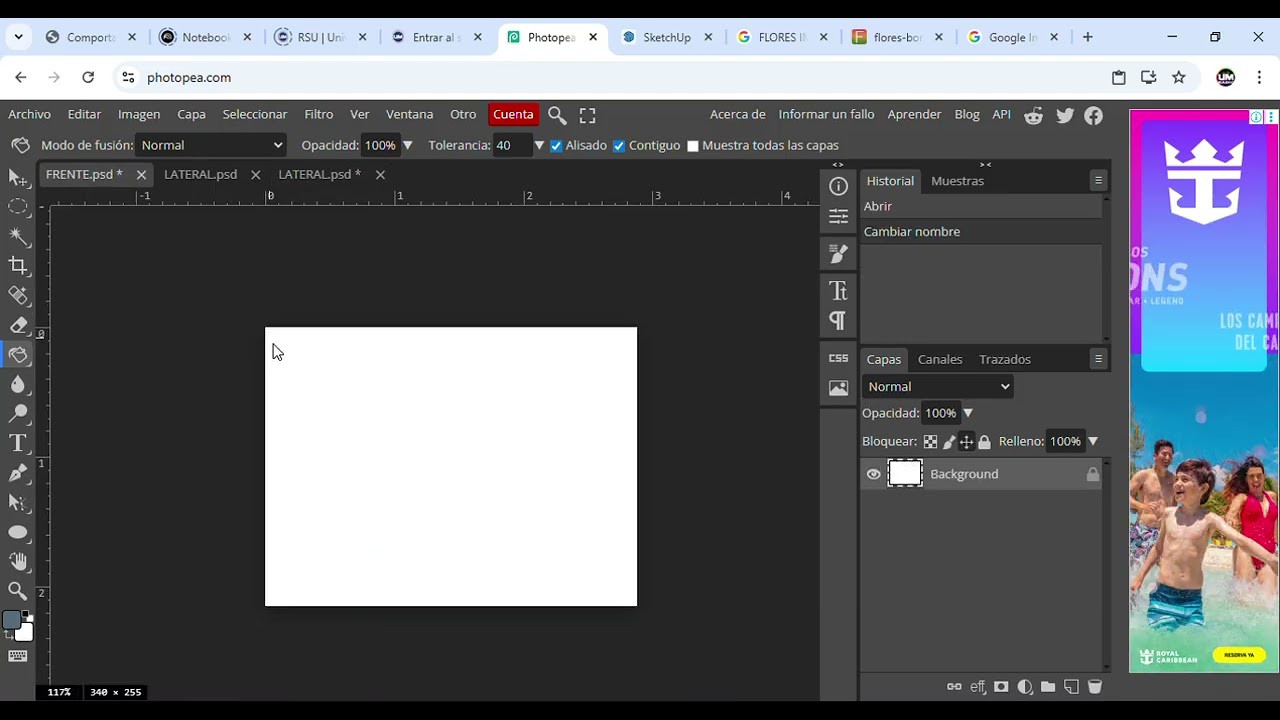Expand the Relleno fill arrow

point(1092,441)
